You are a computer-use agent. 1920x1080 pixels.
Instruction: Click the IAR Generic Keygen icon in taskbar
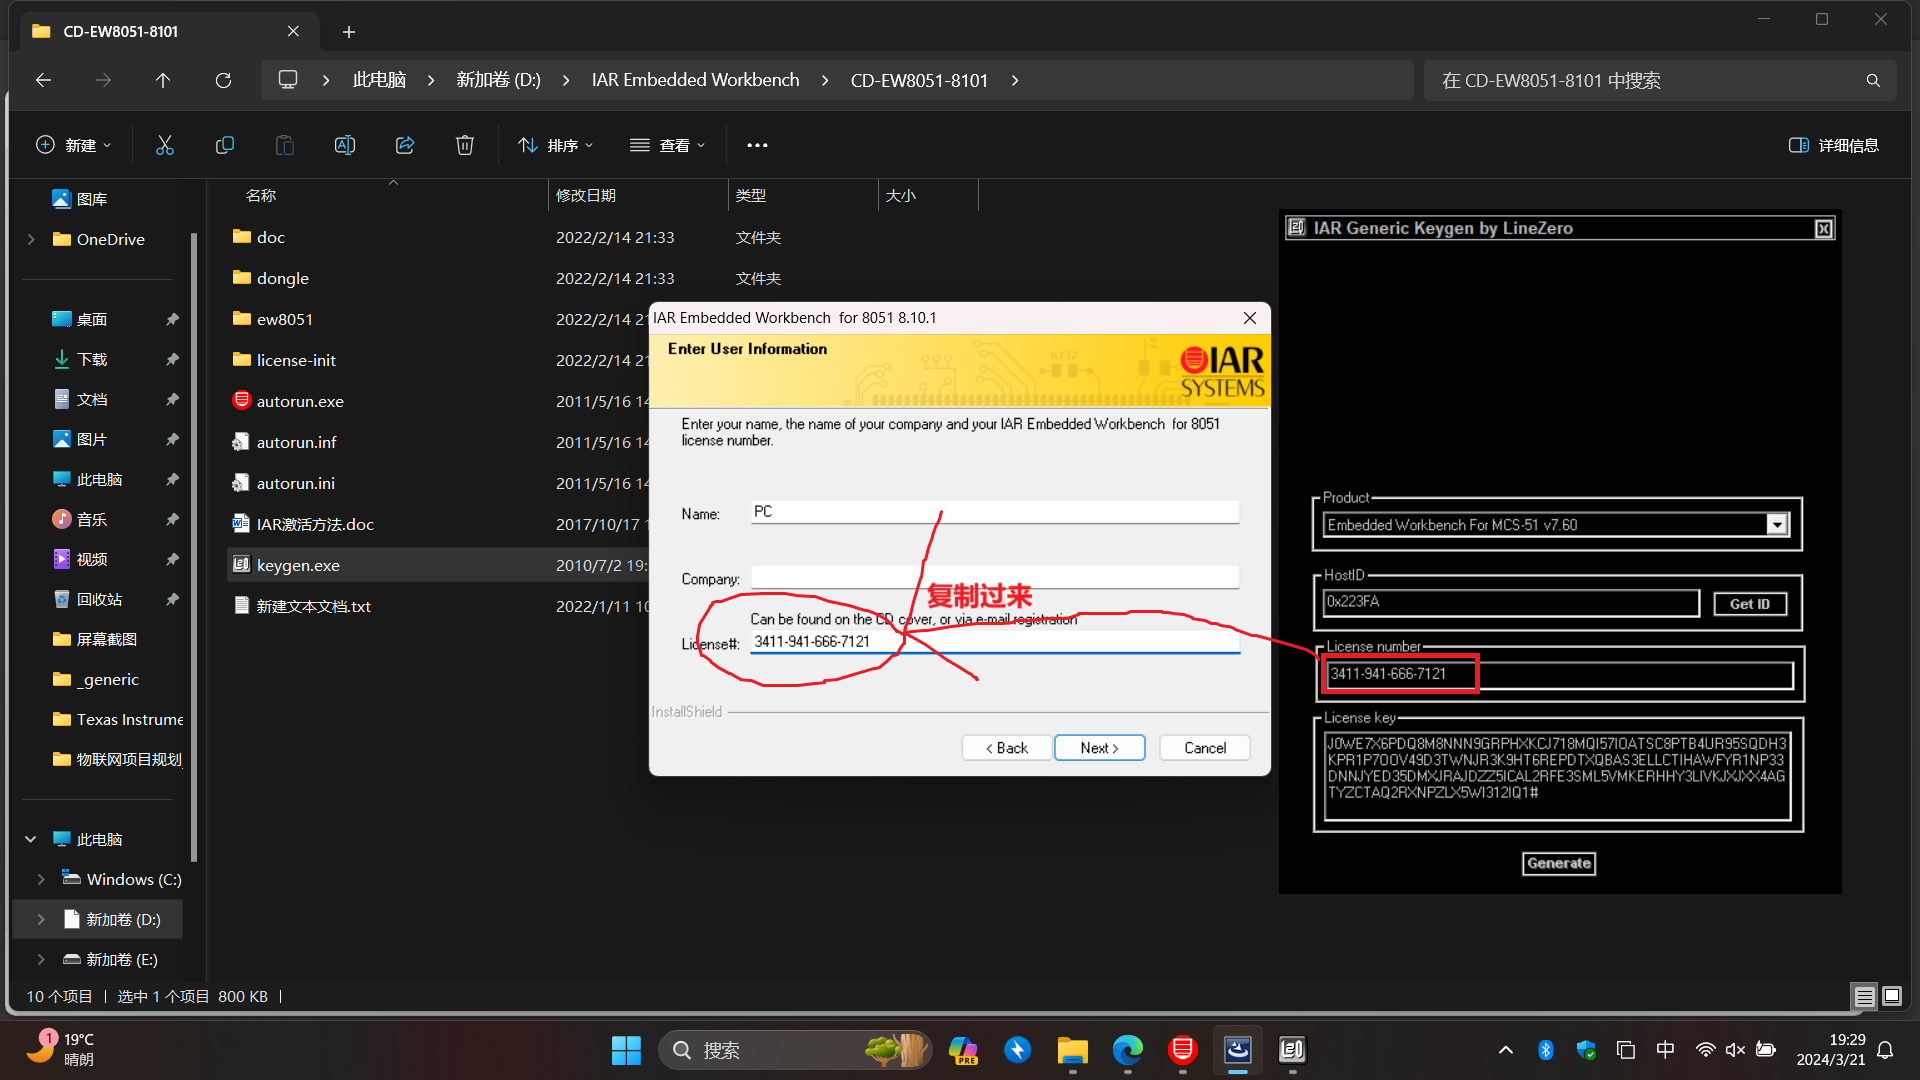pos(1291,1051)
